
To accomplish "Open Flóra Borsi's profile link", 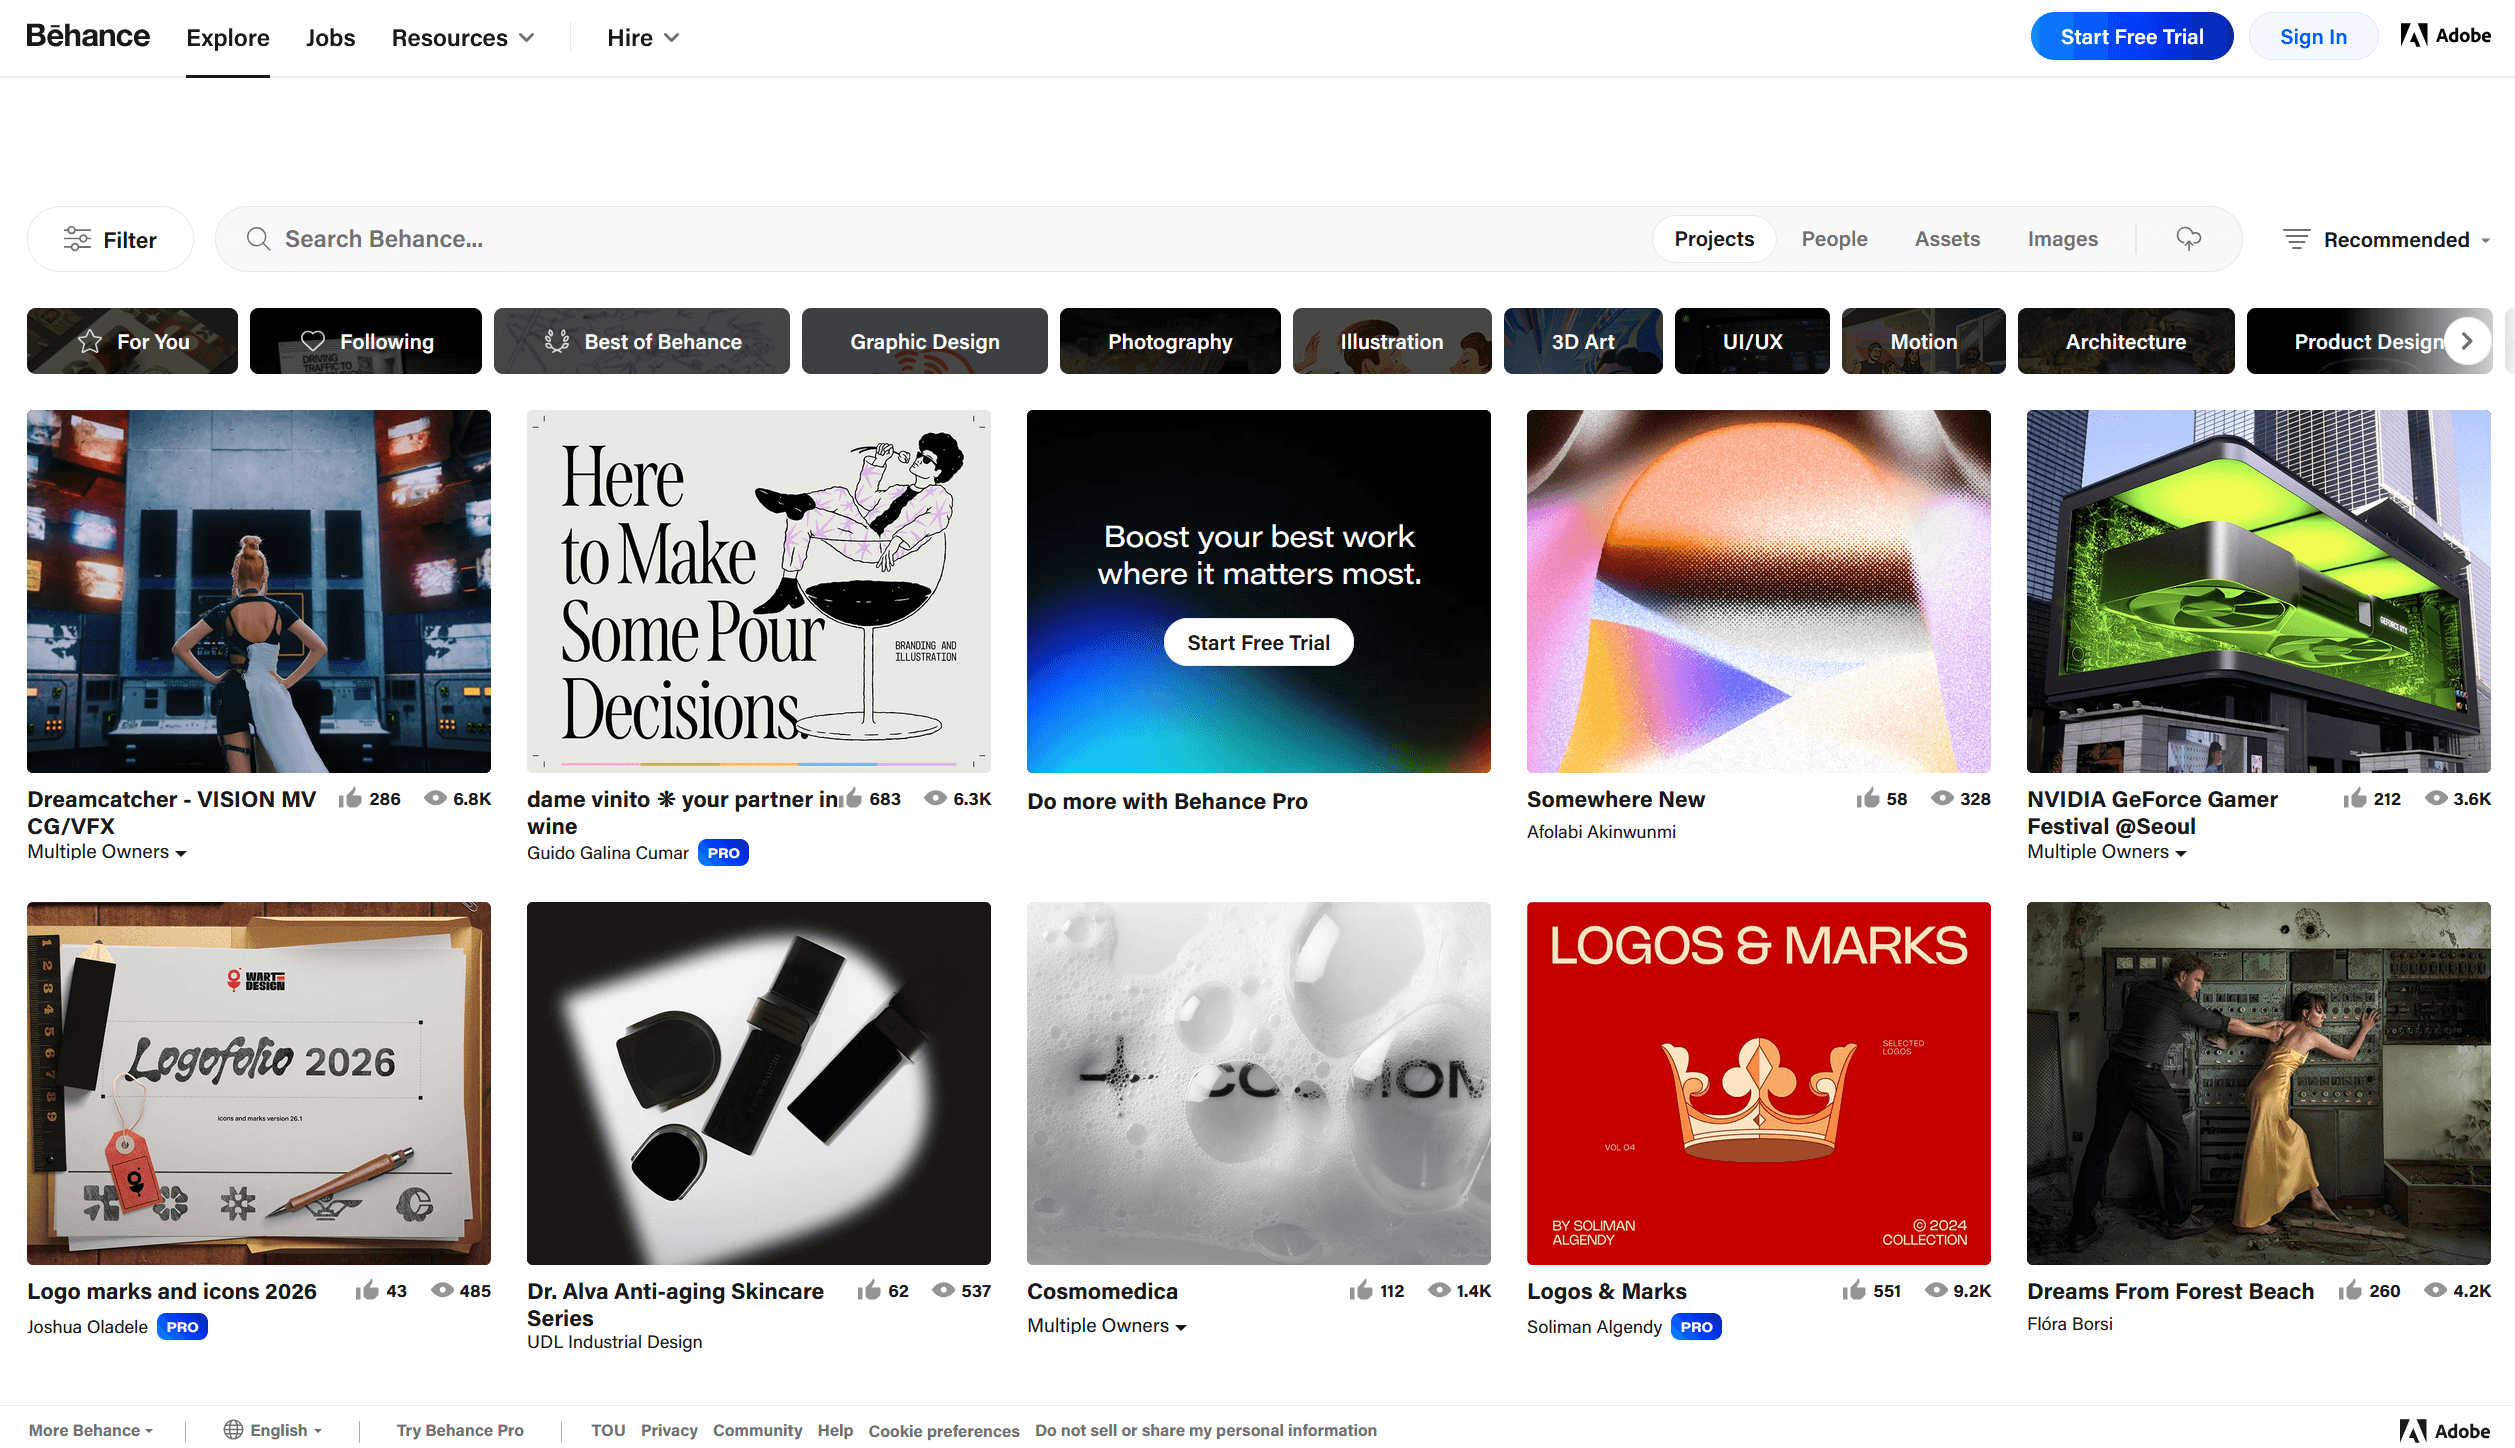I will point(2070,1323).
